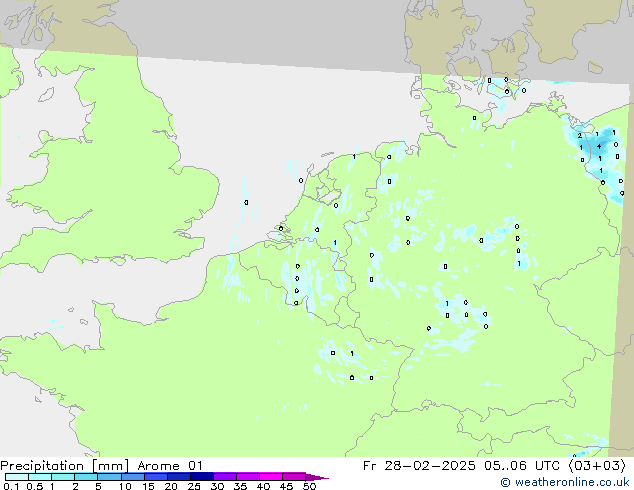Click the '50' legend scale label
Screen dimensions: 634x490
tap(309, 486)
